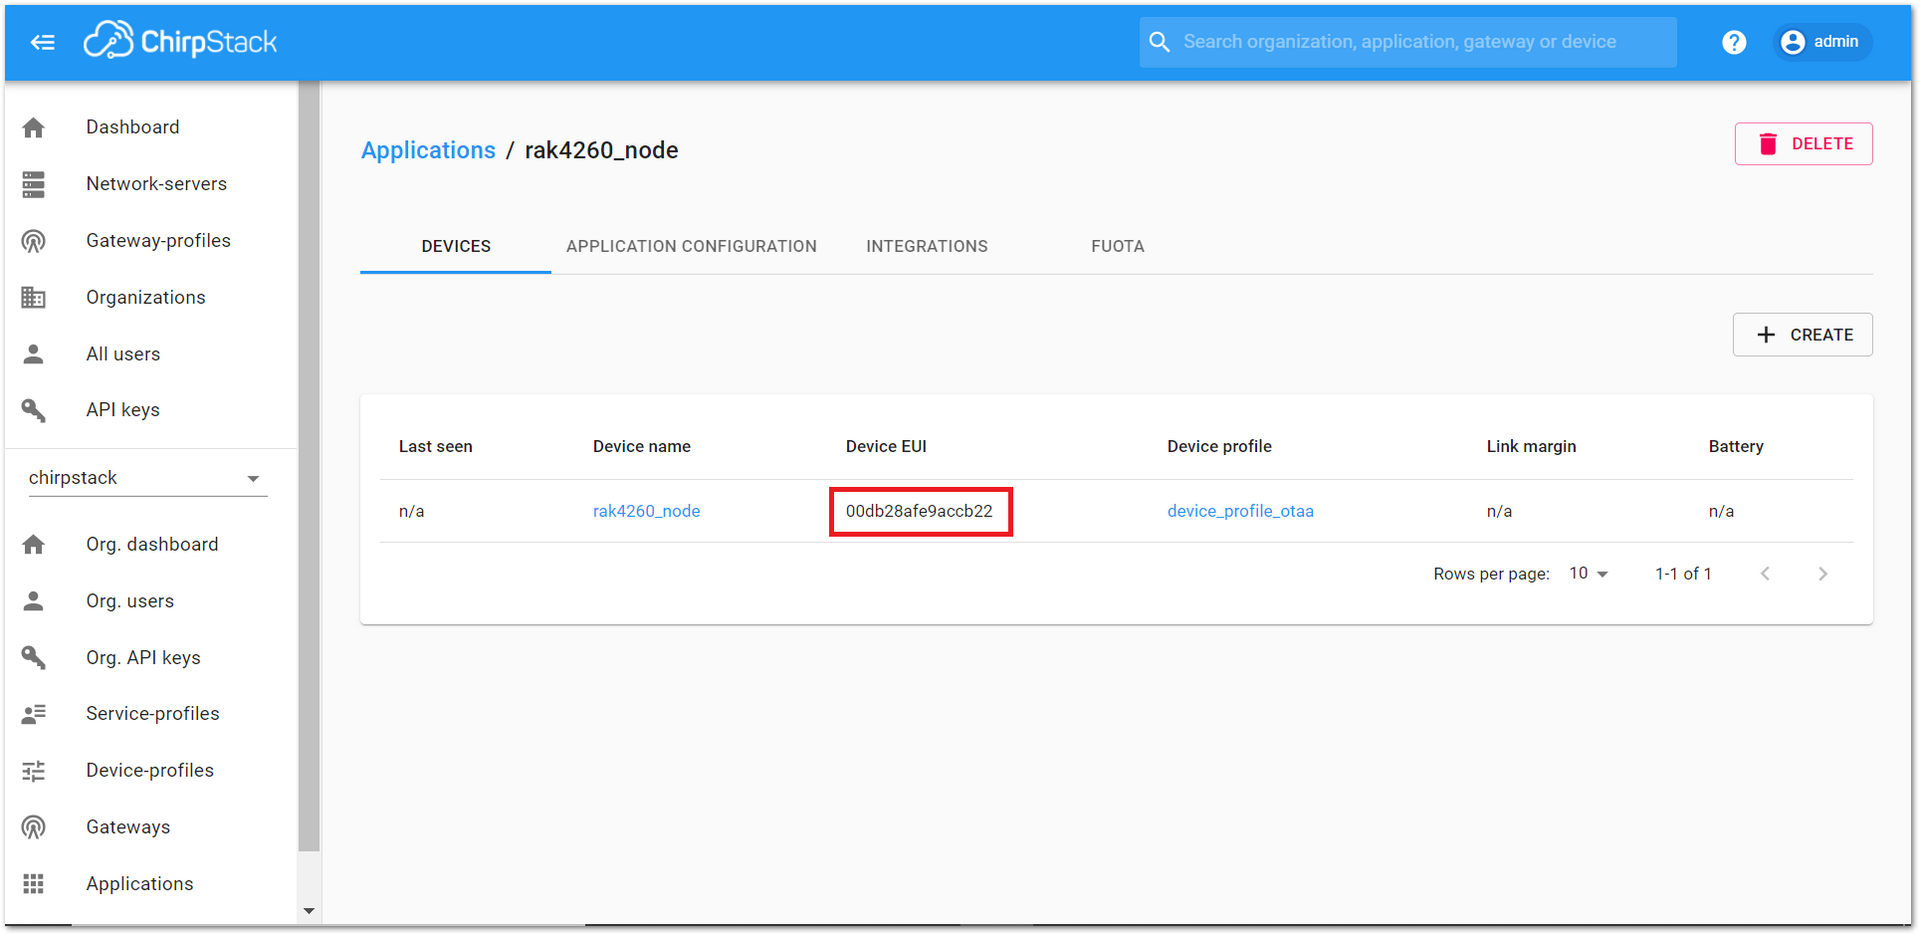1920x935 pixels.
Task: Open the admin account menu
Action: (x=1822, y=42)
